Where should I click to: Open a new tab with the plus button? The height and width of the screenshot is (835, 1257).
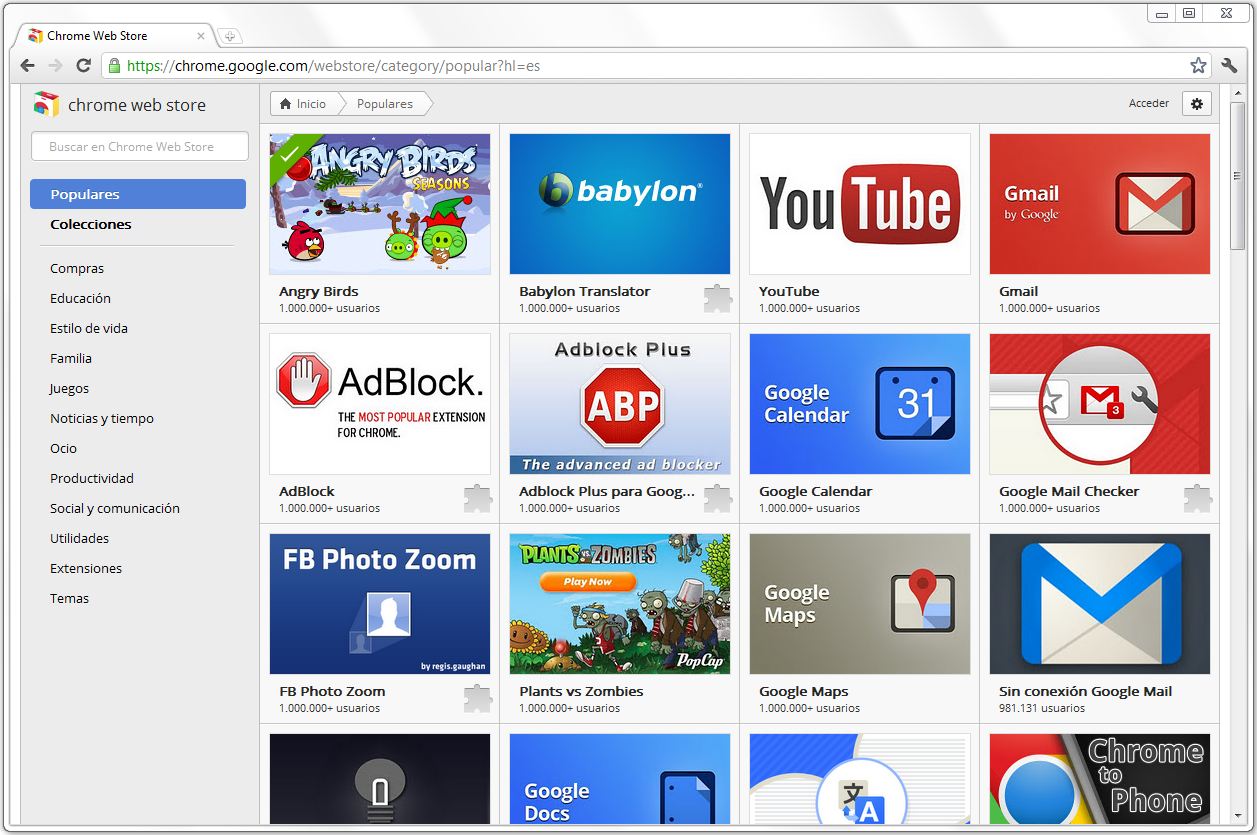click(x=229, y=36)
